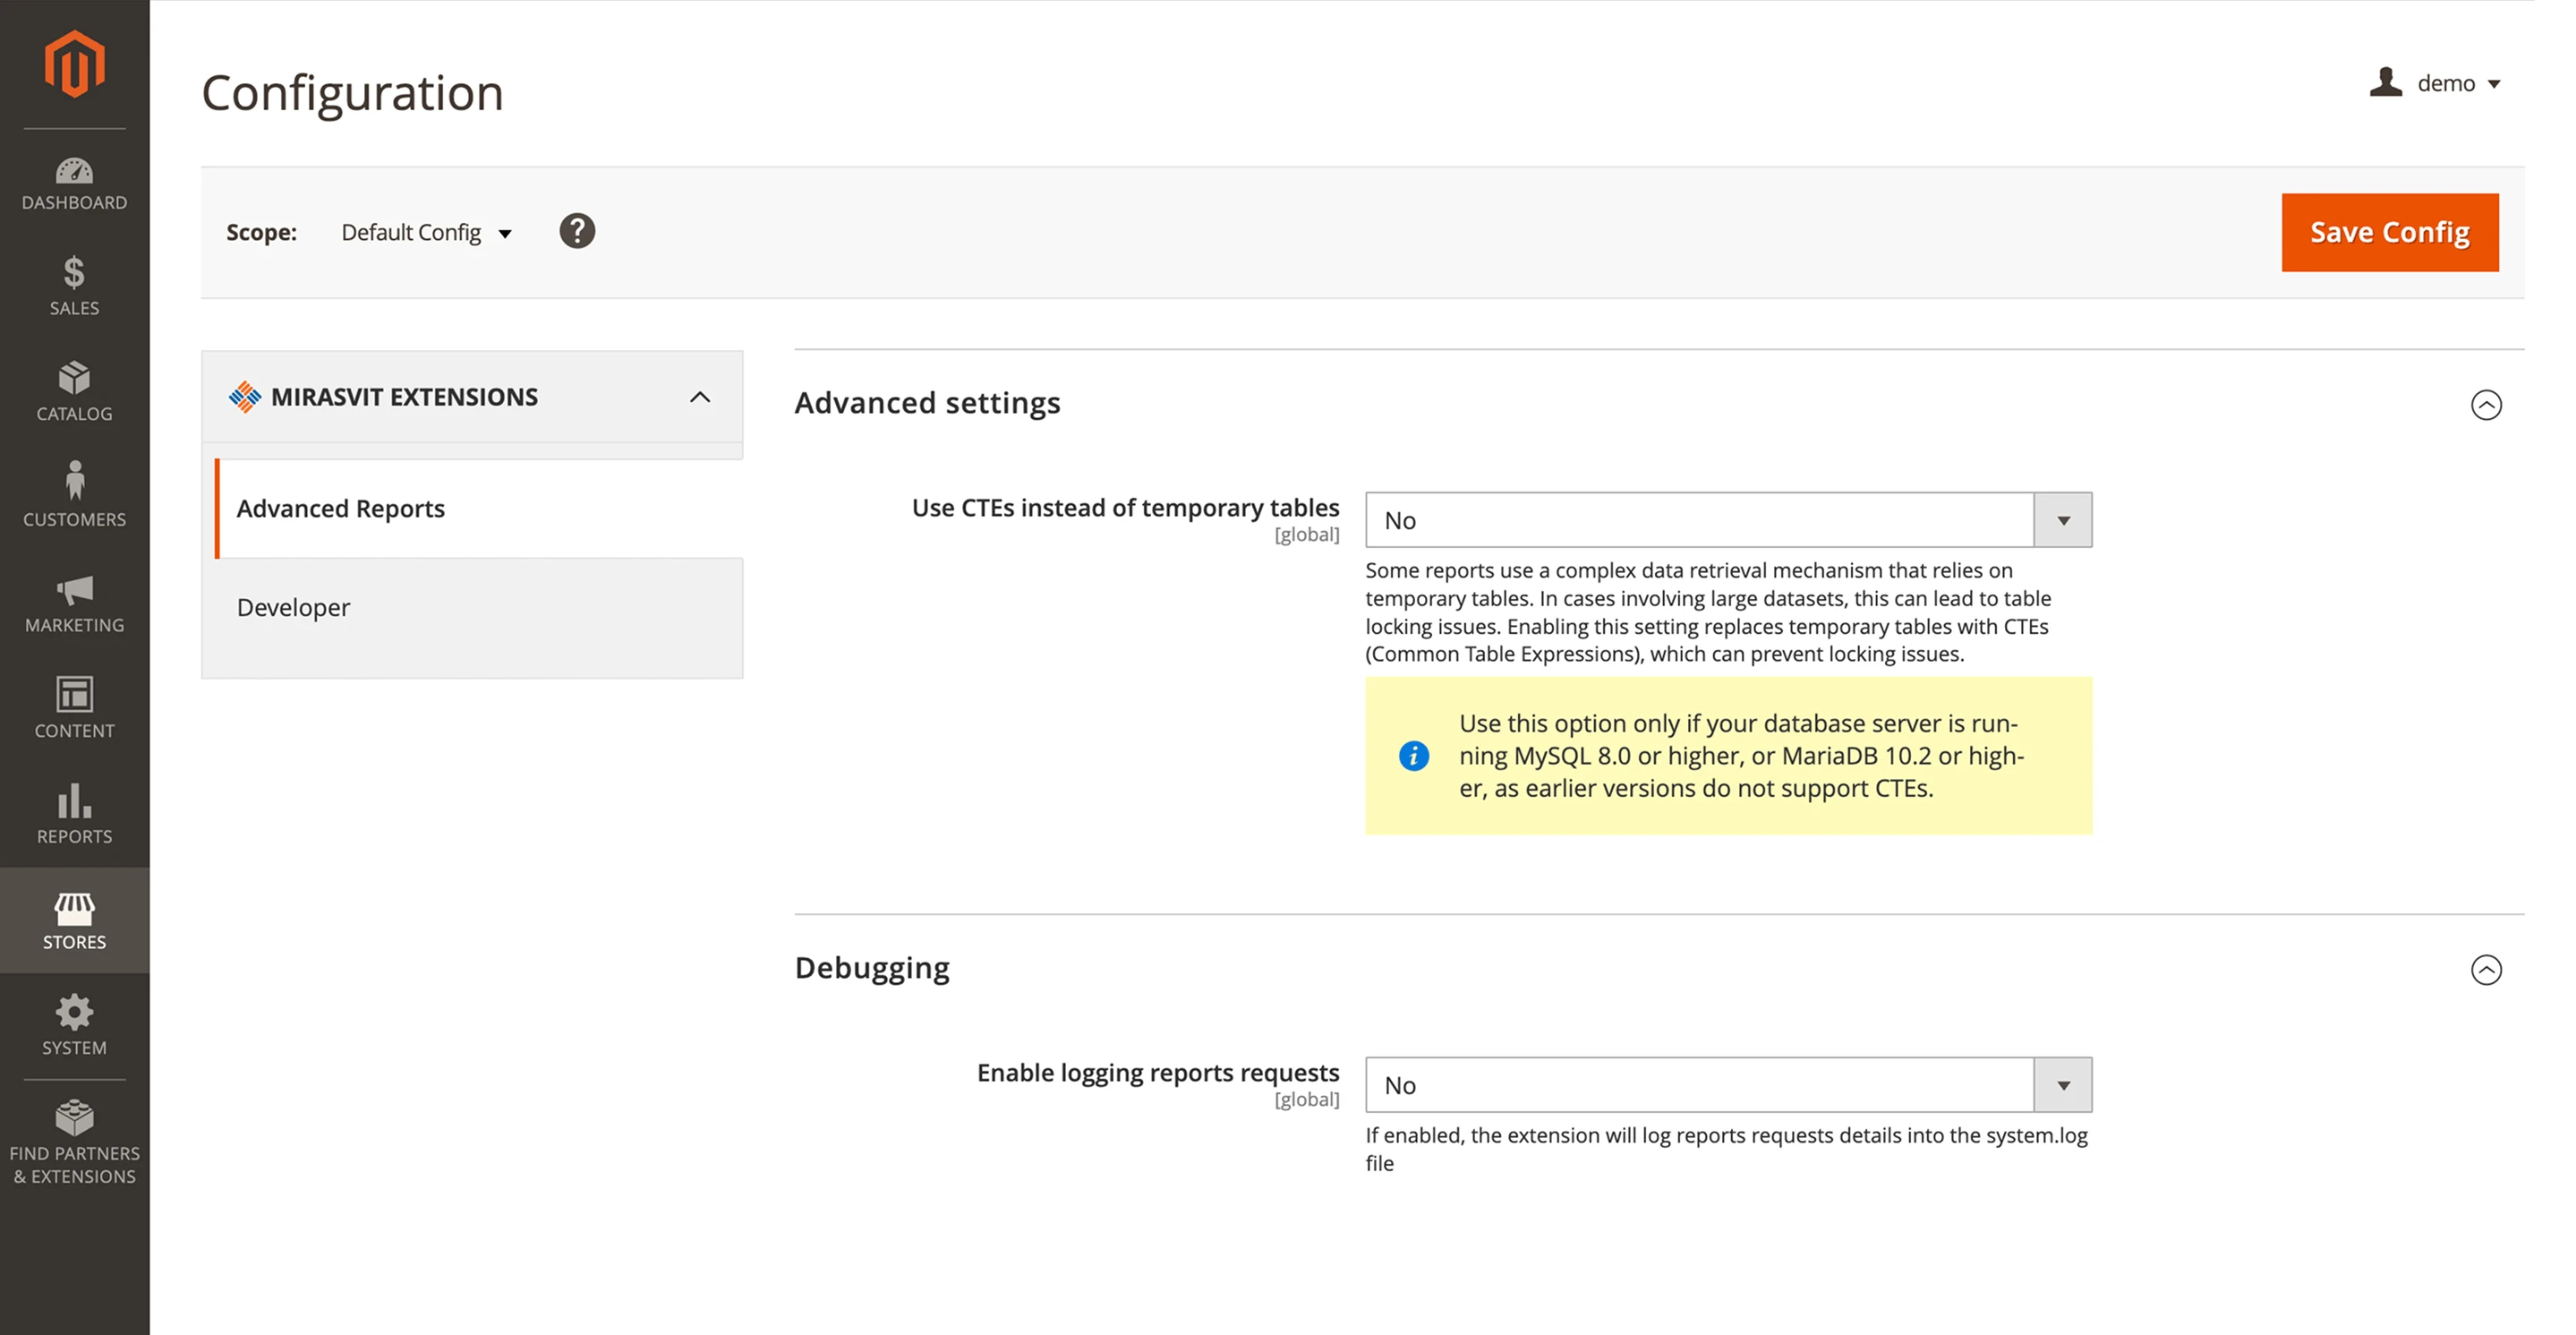The height and width of the screenshot is (1335, 2576).
Task: Collapse the Mirasvit Extensions group
Action: pyautogui.click(x=701, y=397)
